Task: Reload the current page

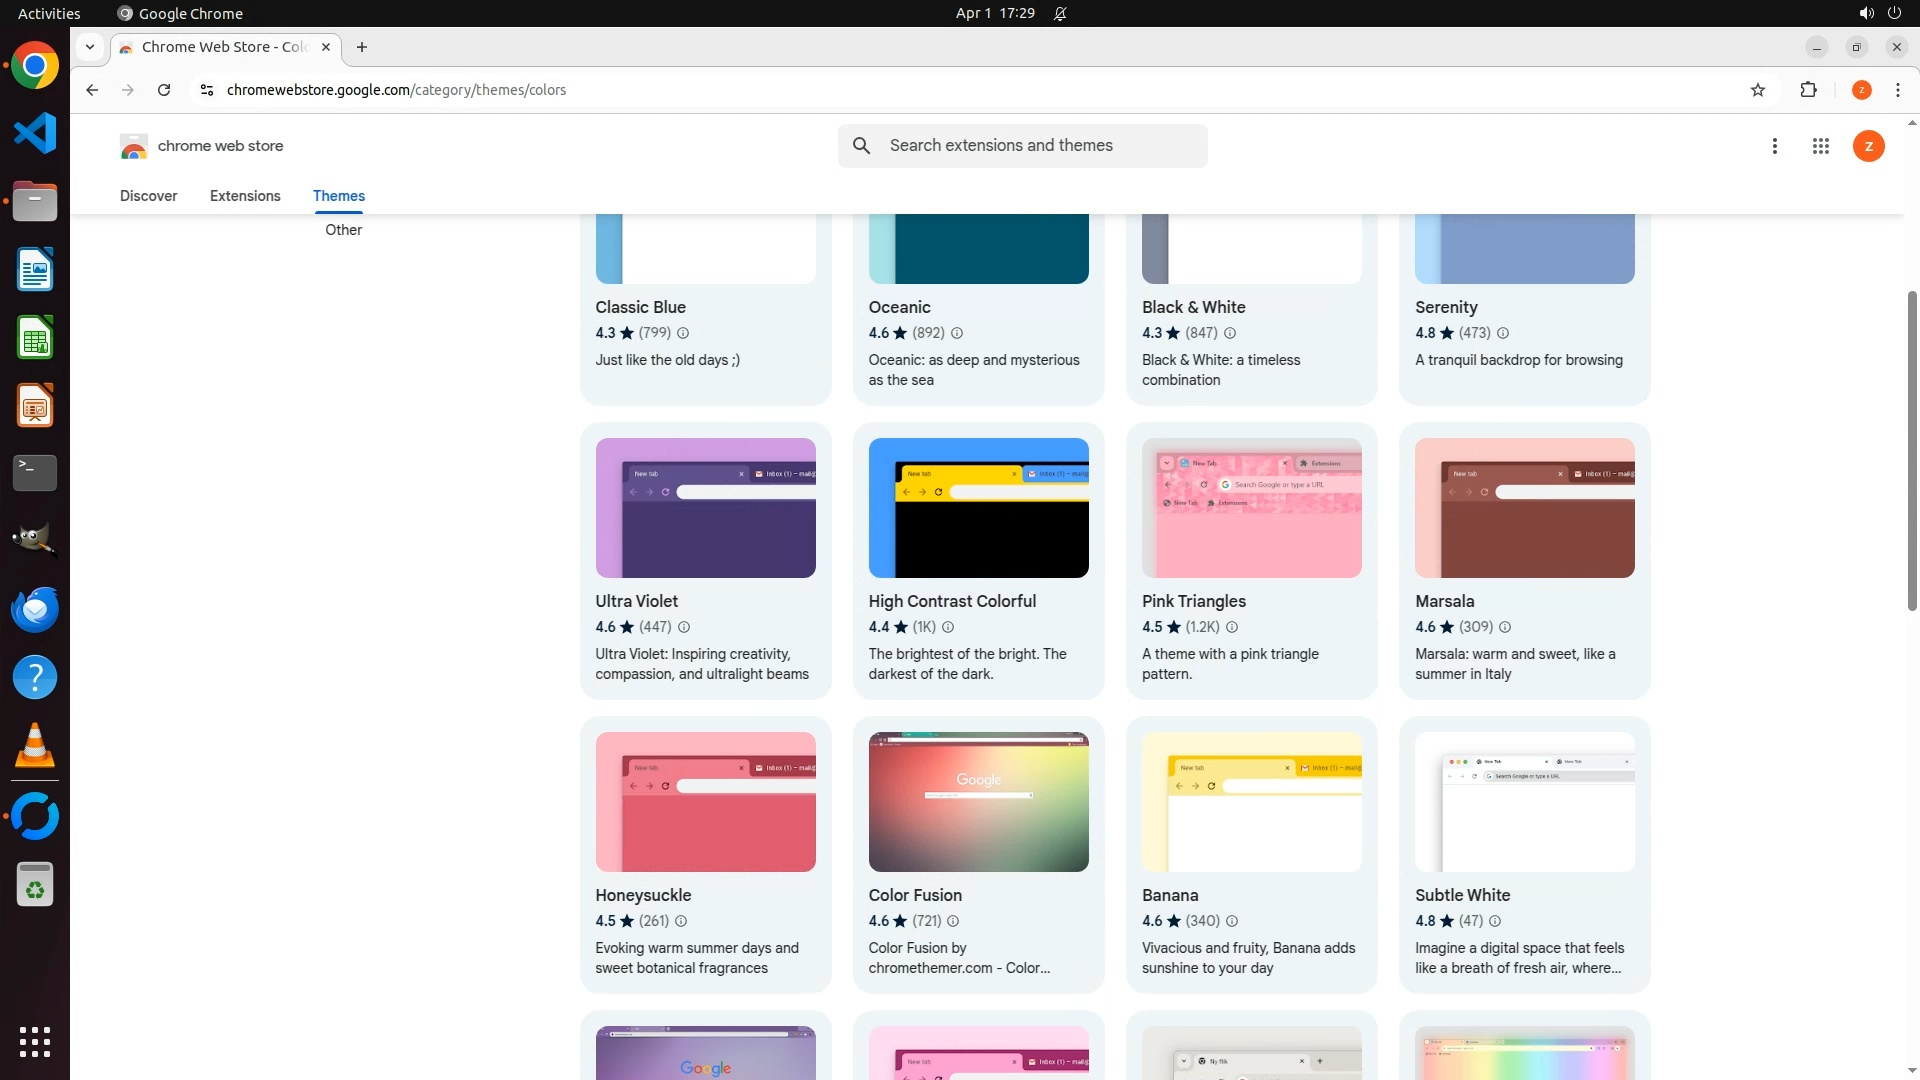Action: point(164,90)
